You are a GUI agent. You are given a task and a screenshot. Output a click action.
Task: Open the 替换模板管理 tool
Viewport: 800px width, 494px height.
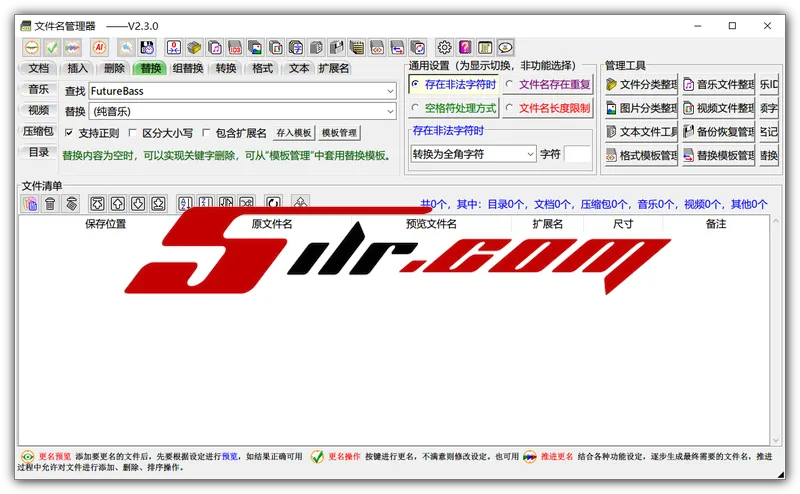click(x=718, y=155)
